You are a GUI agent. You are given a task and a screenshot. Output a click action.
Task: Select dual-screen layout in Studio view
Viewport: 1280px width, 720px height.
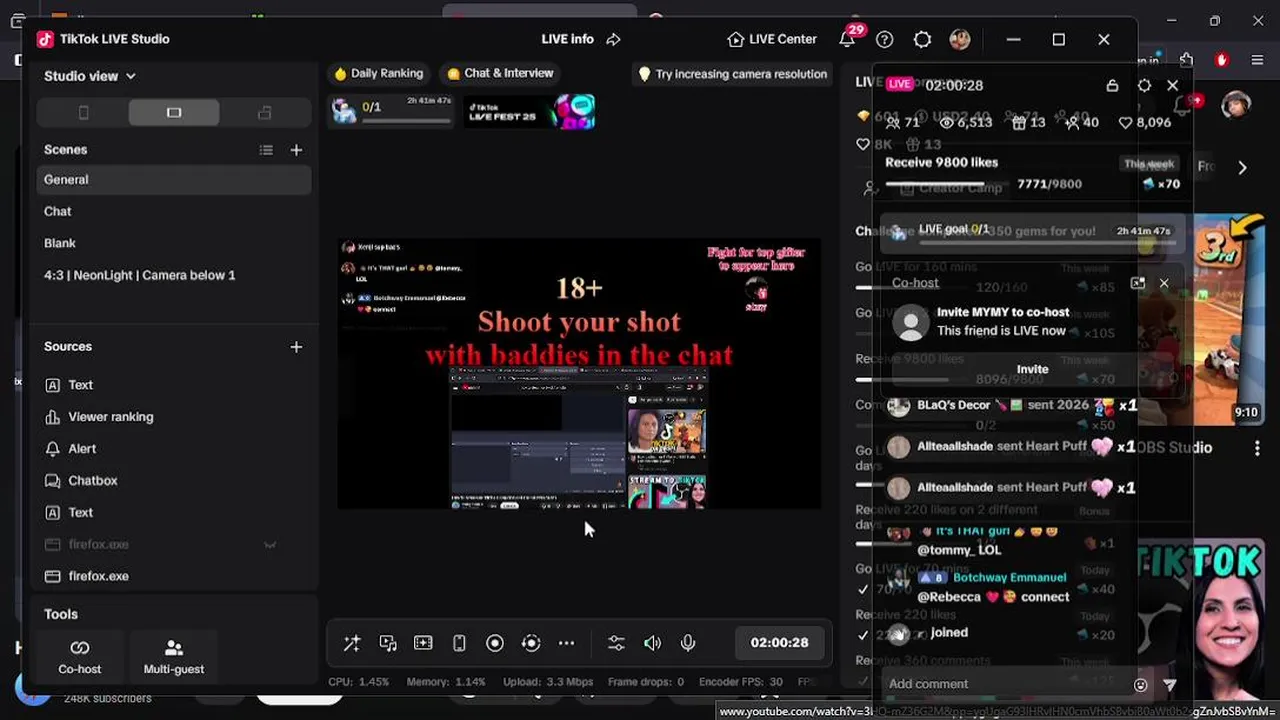(264, 113)
